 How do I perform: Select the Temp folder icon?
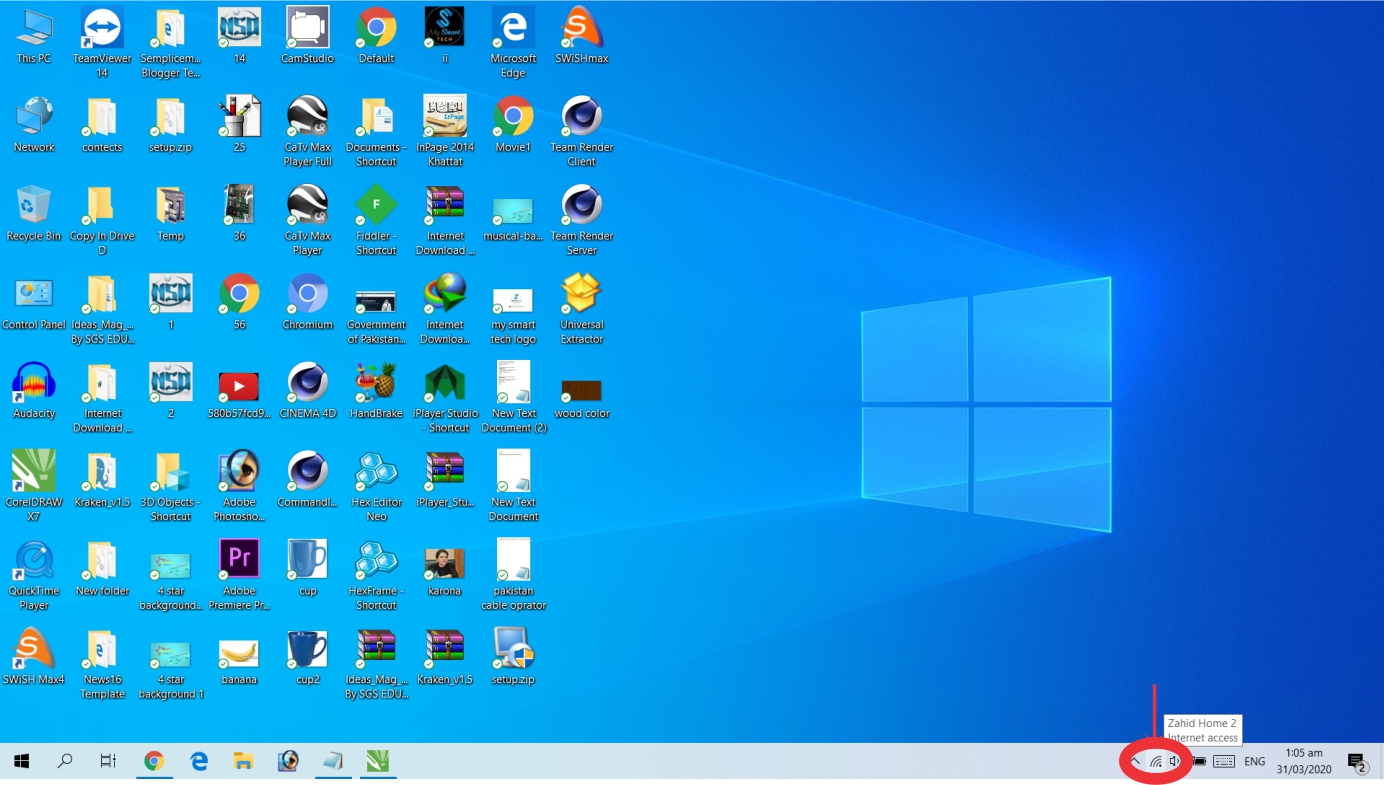point(171,214)
